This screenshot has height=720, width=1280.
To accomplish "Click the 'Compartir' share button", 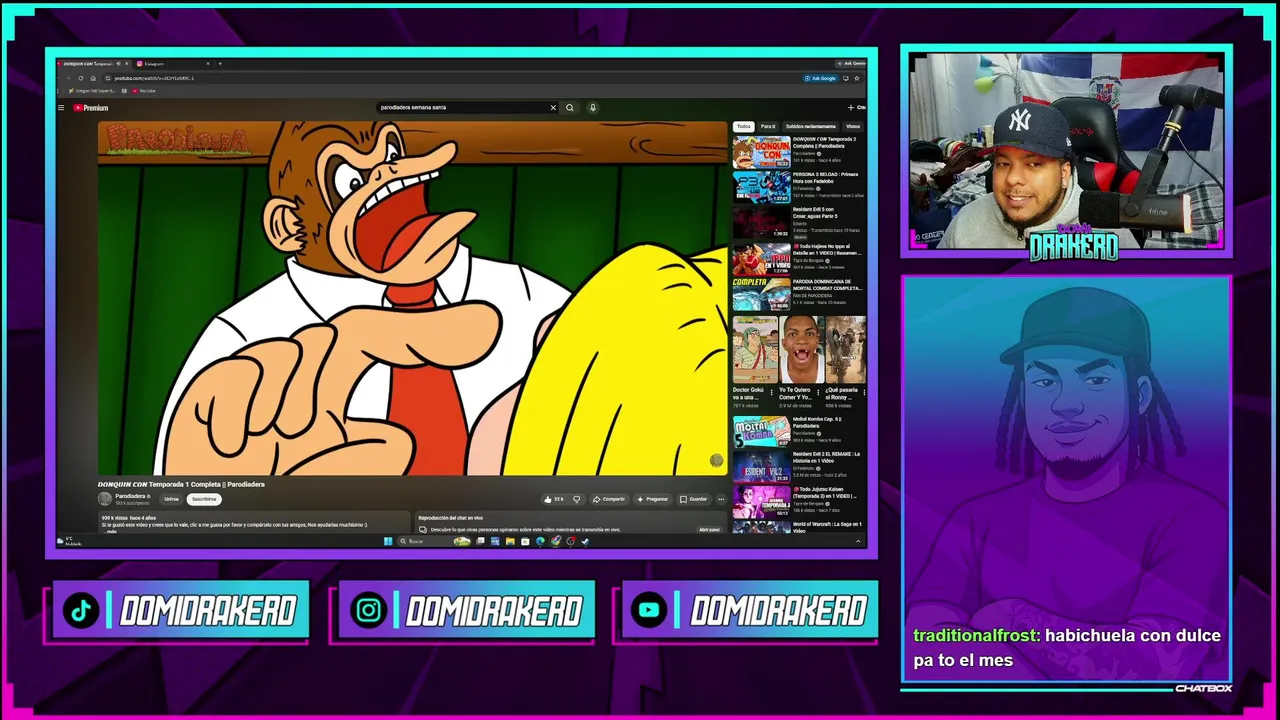I will pyautogui.click(x=608, y=499).
